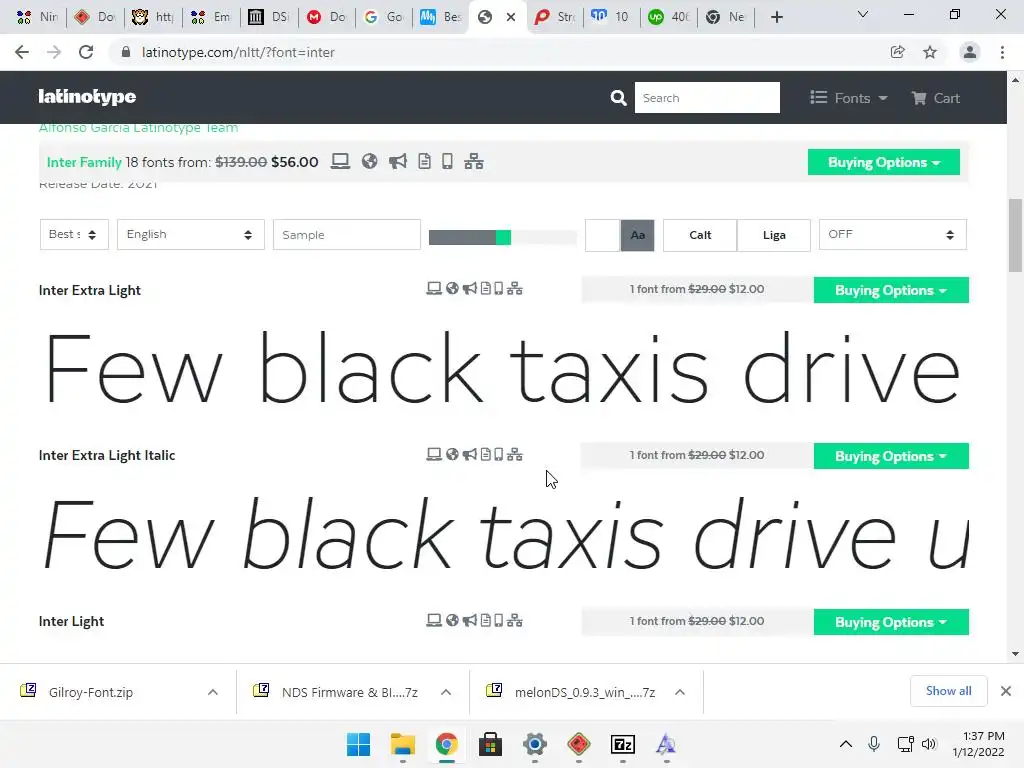Click the latinotype logo

pos(87,97)
